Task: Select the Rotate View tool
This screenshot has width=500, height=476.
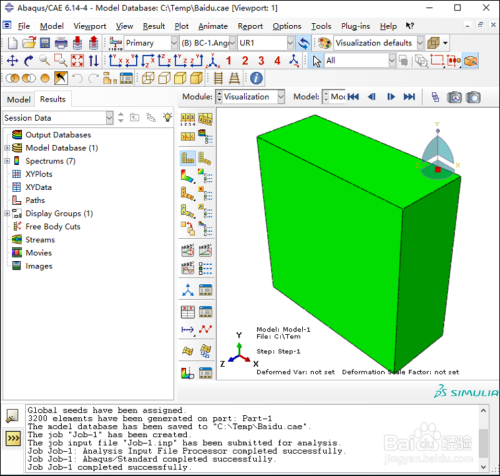Action: pyautogui.click(x=29, y=61)
